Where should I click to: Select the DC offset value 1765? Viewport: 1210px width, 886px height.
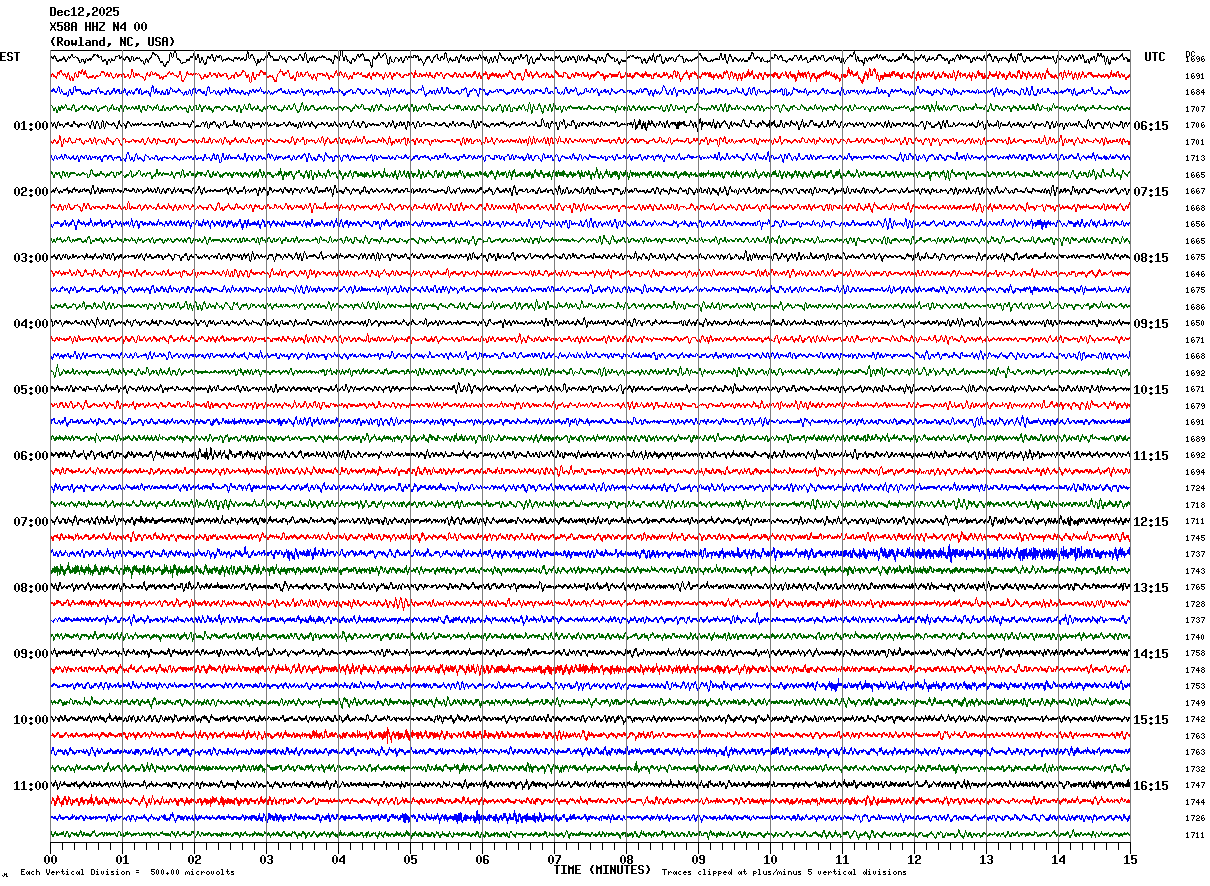pyautogui.click(x=1195, y=587)
